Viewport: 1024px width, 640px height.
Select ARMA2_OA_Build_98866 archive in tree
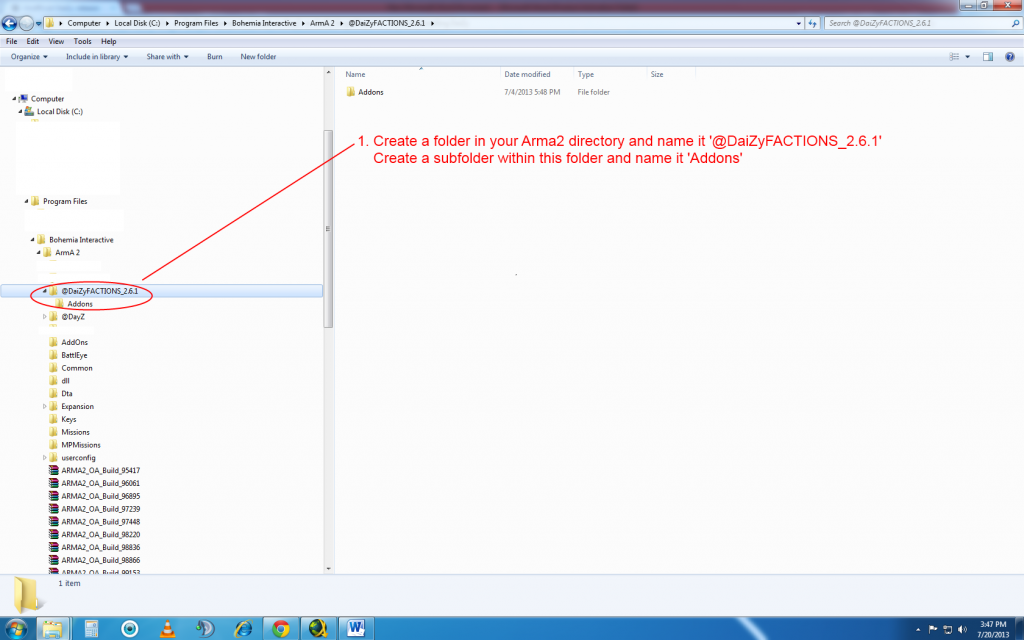coord(101,560)
